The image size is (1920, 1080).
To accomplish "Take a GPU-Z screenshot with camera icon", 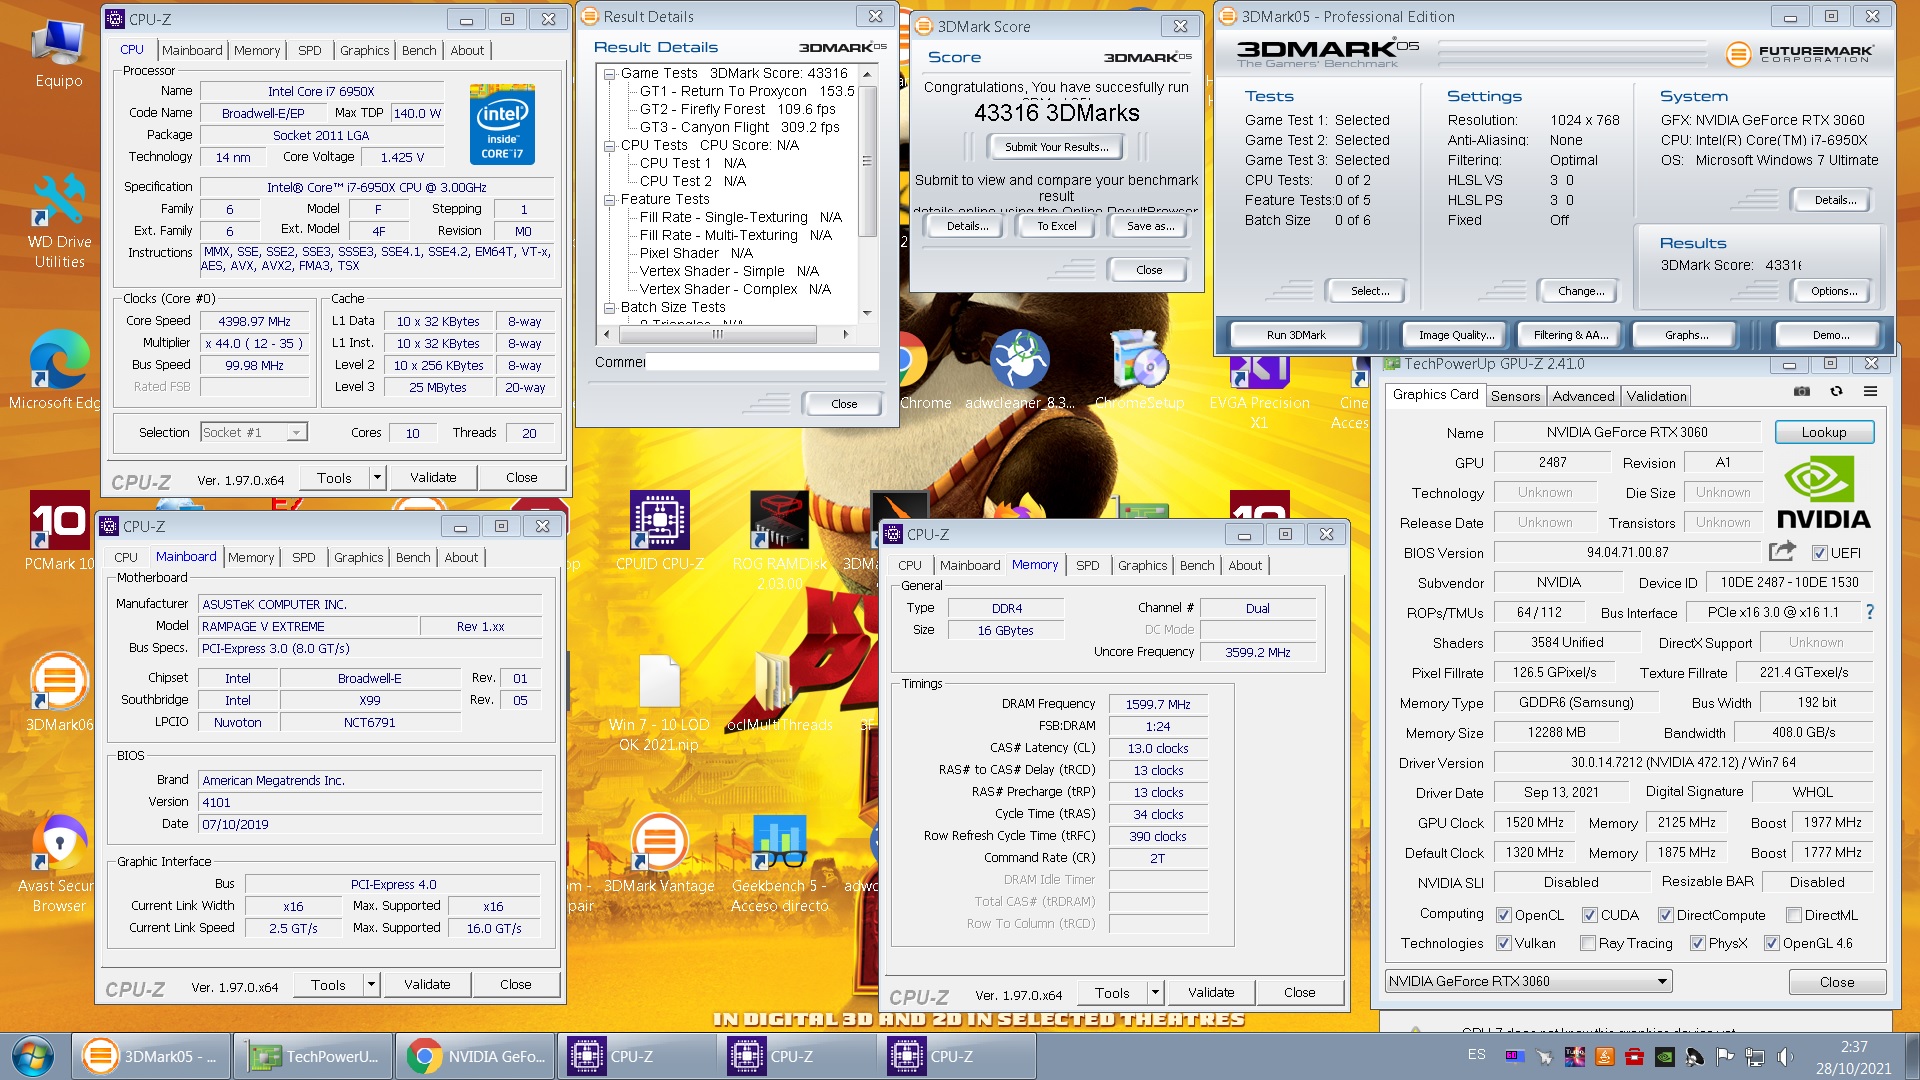I will coord(1801,392).
